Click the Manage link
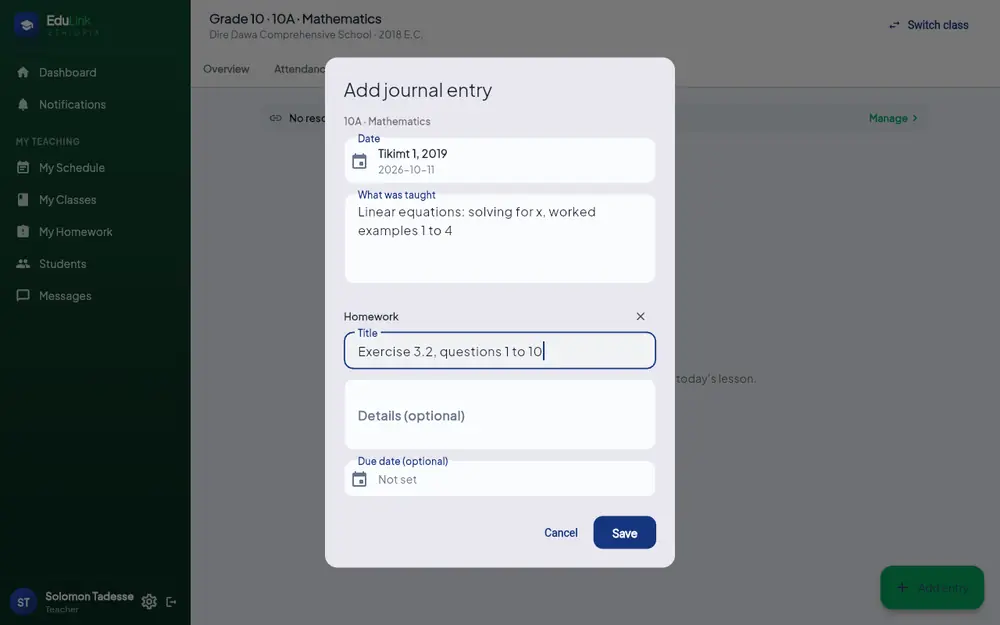 click(x=893, y=118)
